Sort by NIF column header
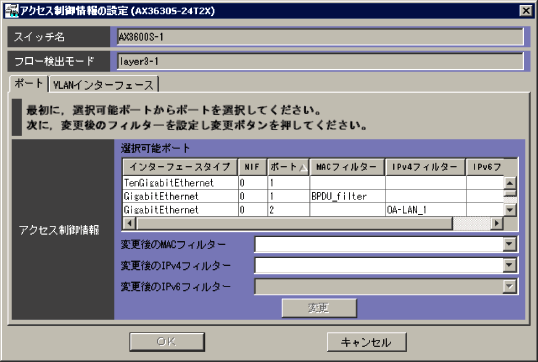The image size is (538, 362). 252,167
